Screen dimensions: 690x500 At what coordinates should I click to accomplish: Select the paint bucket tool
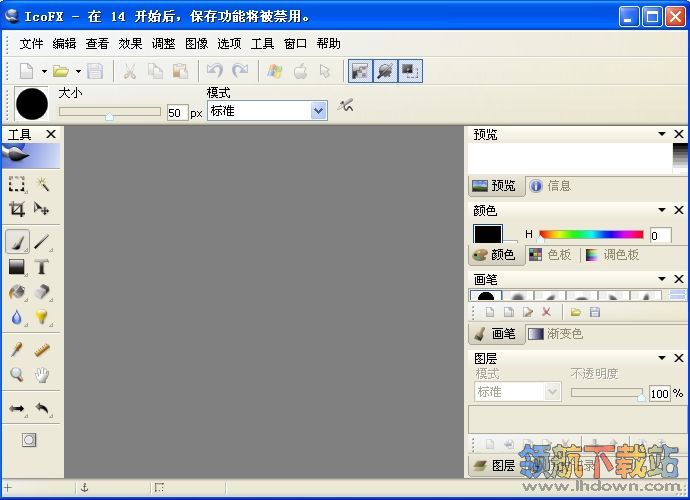click(17, 292)
